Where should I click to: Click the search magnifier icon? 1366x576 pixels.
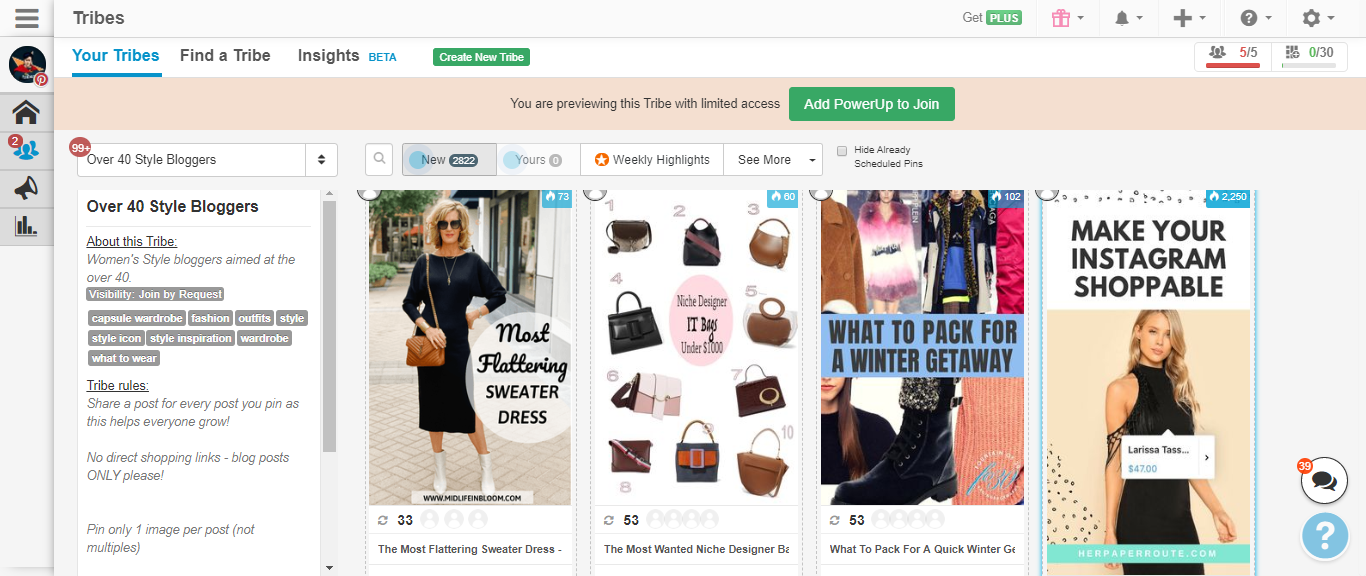379,159
